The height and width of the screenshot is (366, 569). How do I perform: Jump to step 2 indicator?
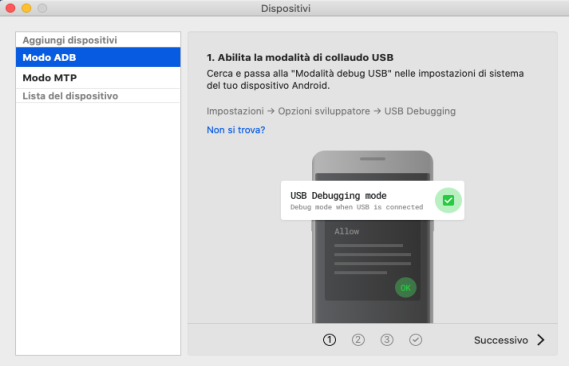tap(358, 340)
